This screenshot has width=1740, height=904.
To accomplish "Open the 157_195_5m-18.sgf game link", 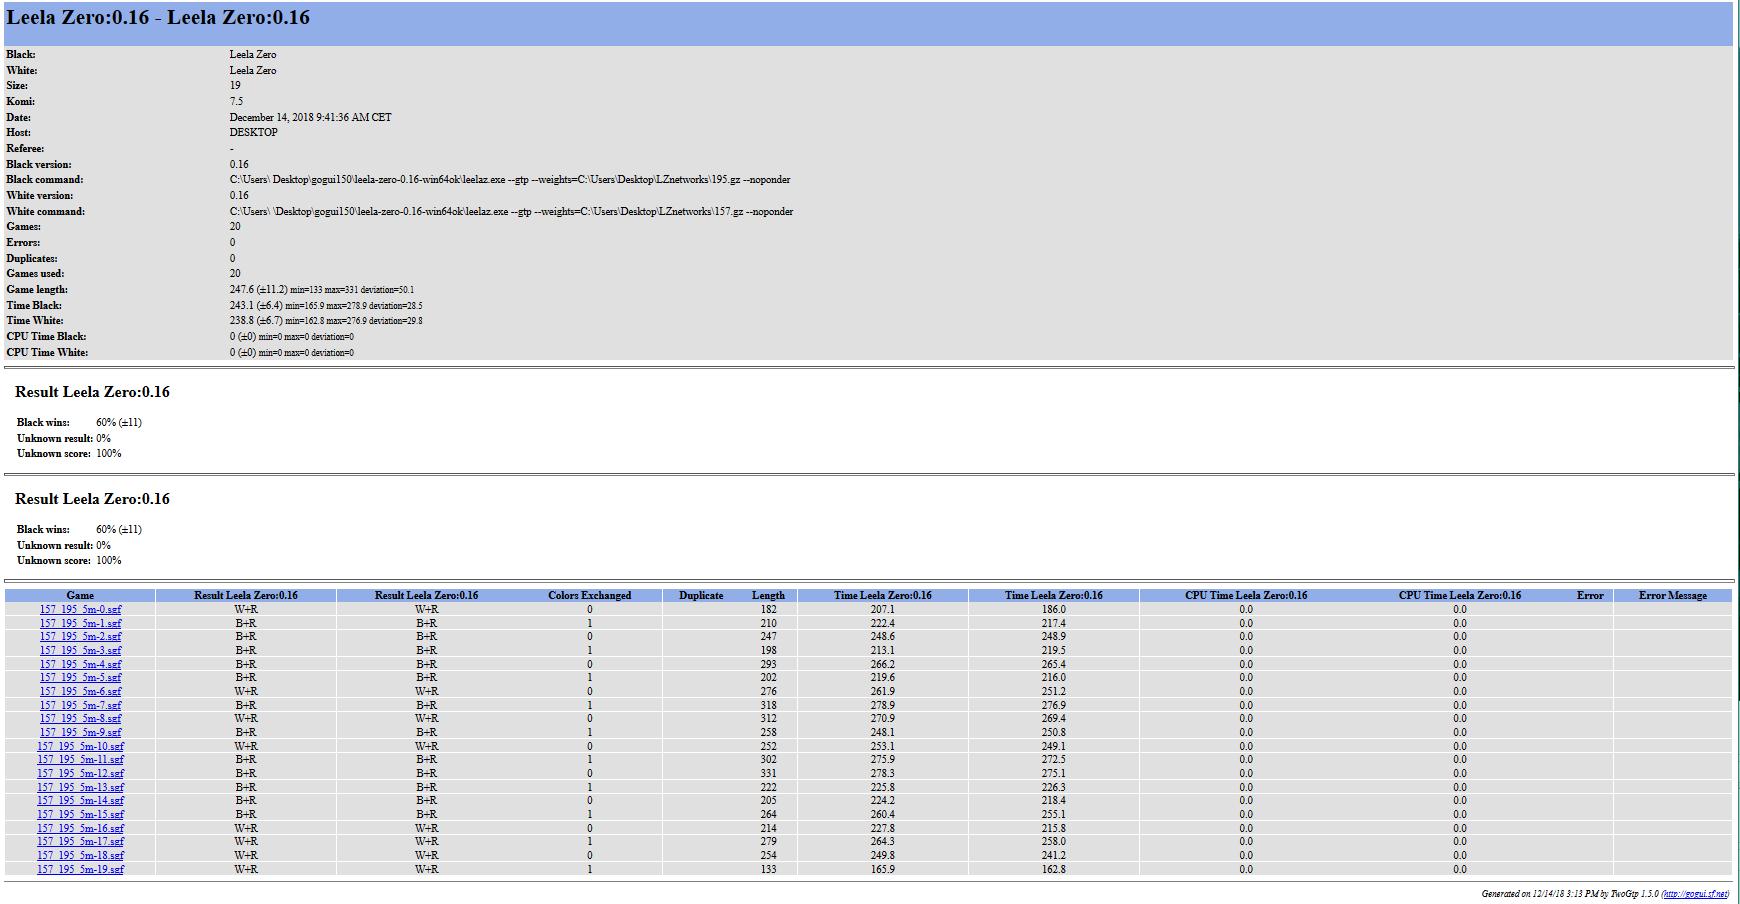I will (80, 855).
